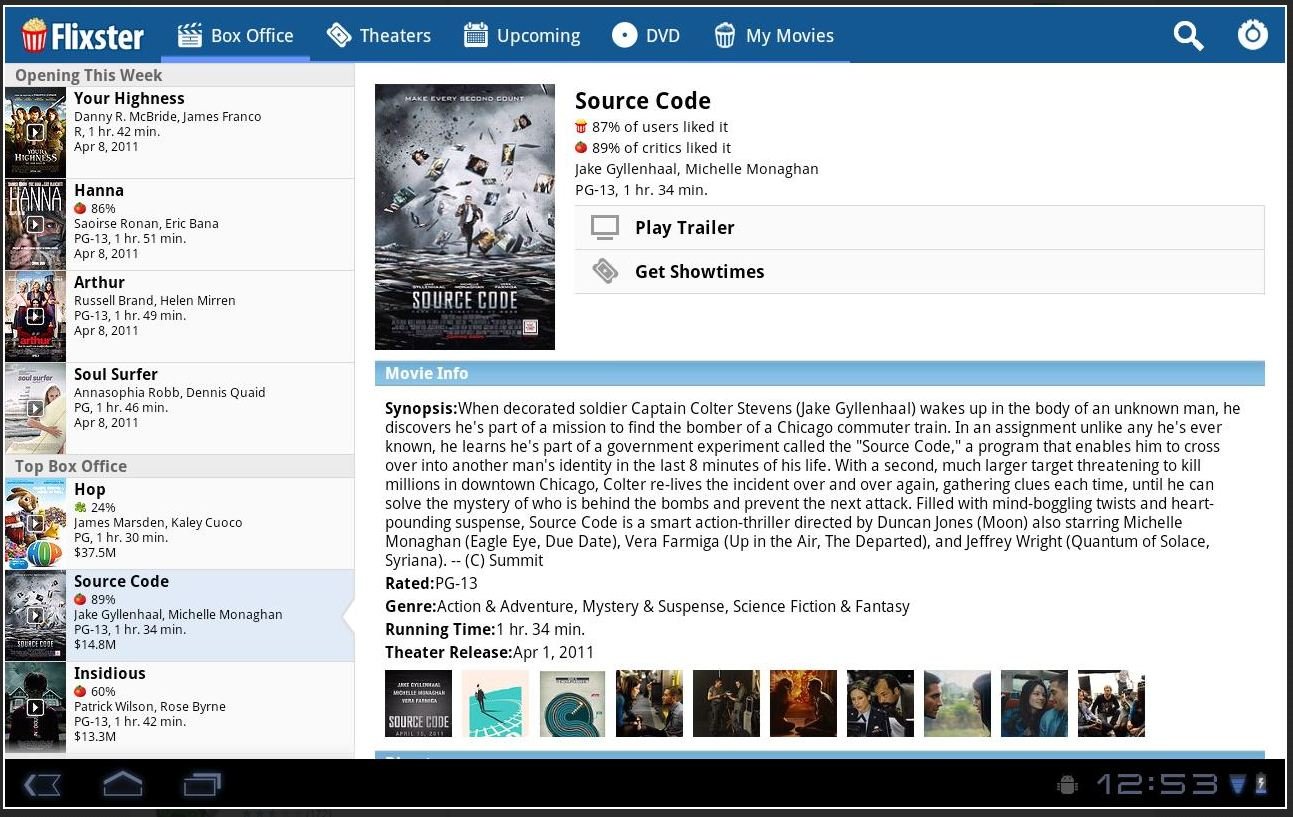The width and height of the screenshot is (1293, 817).
Task: Select the DVD tab
Action: click(x=646, y=36)
